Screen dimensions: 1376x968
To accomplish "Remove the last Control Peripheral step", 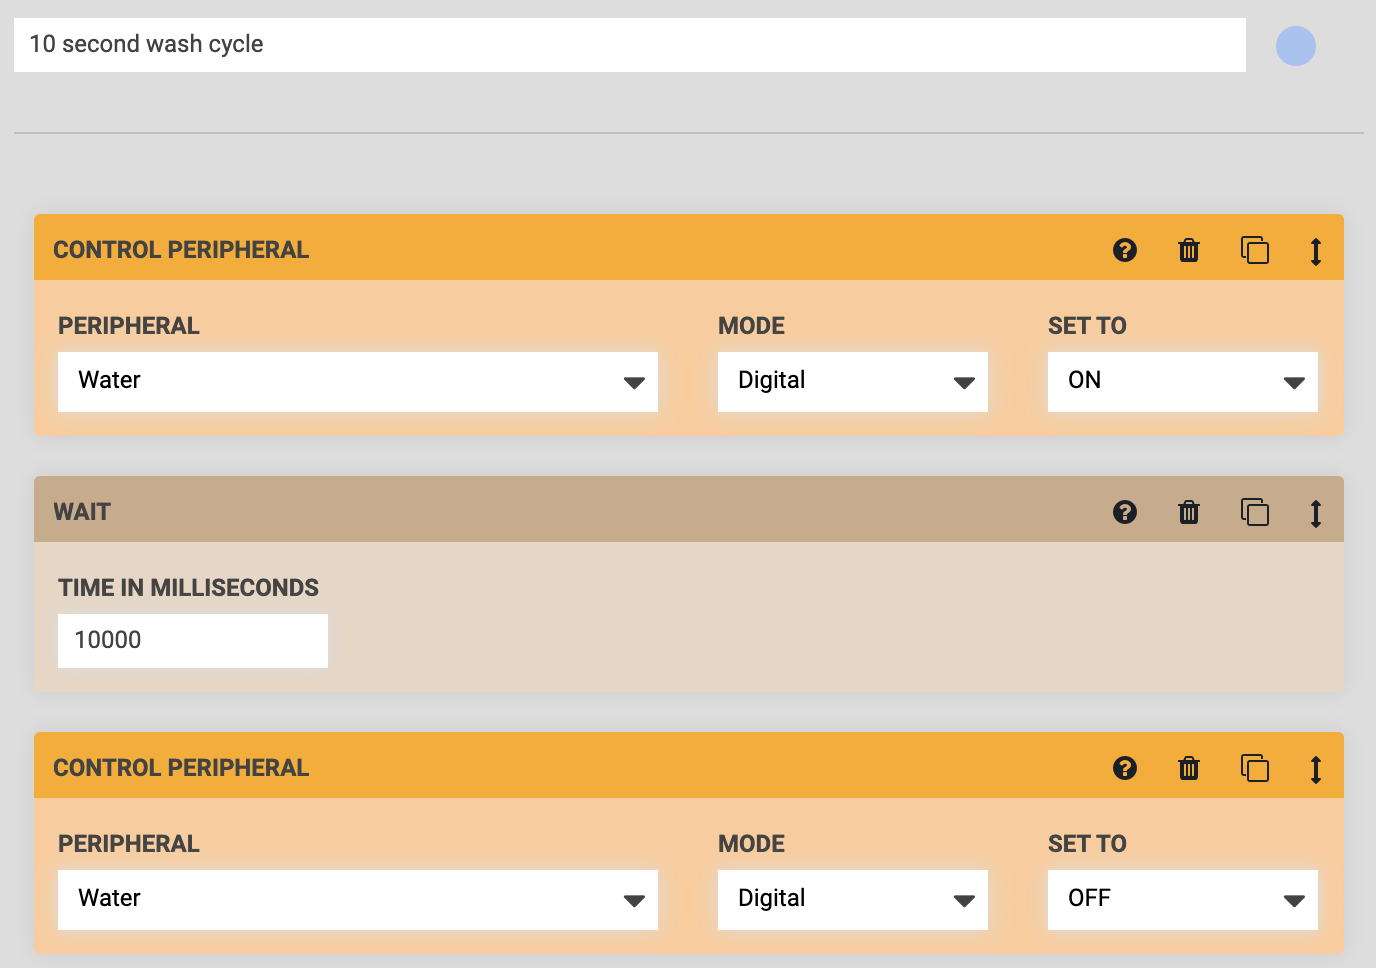I will [x=1189, y=768].
